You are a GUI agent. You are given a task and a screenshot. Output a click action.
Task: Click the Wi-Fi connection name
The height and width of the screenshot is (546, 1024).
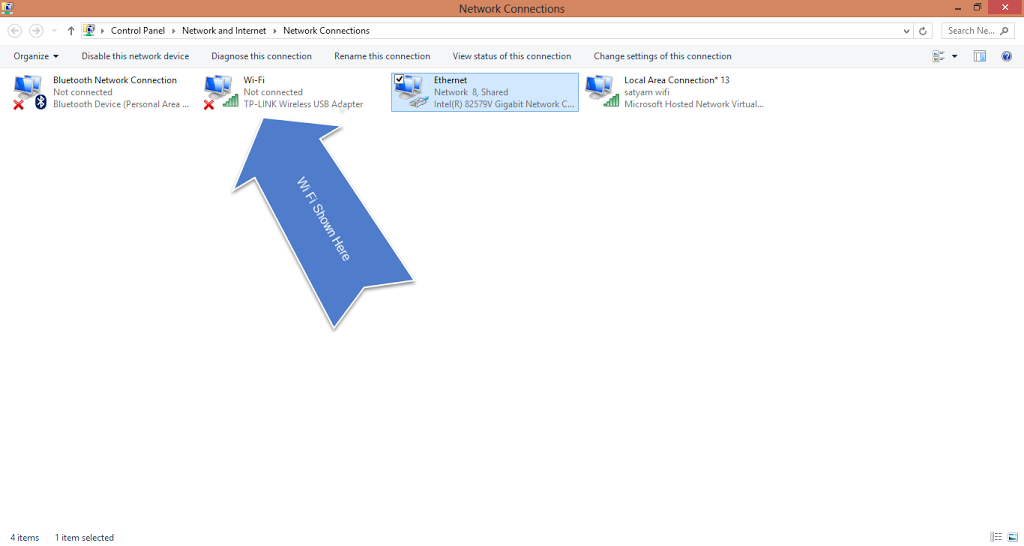click(254, 80)
